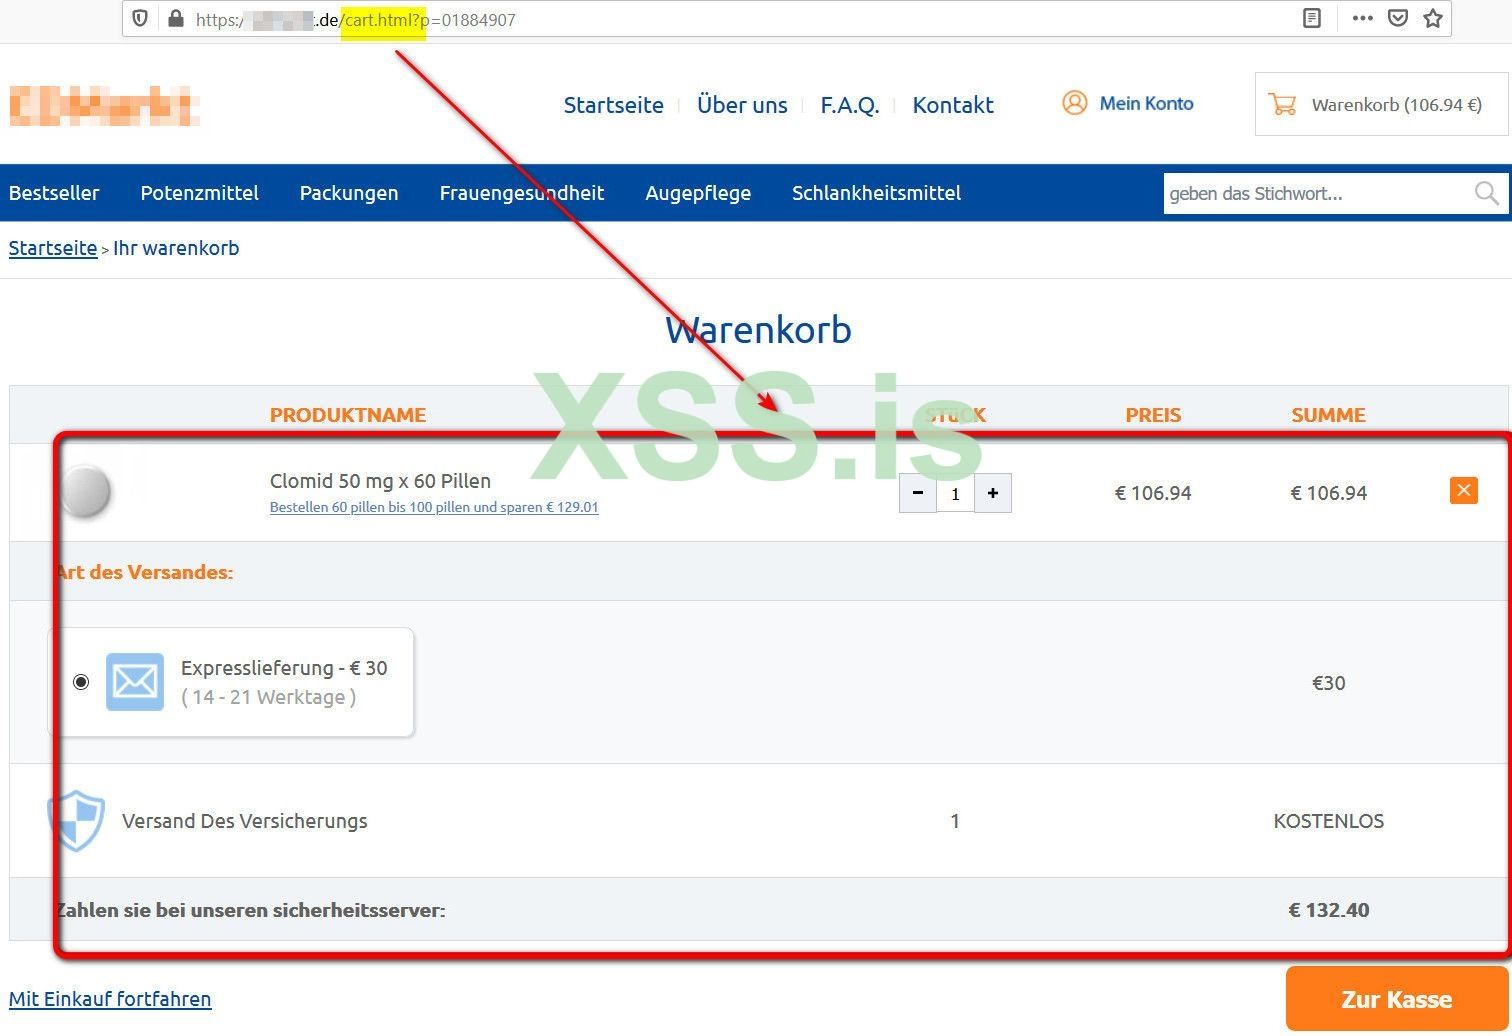The height and width of the screenshot is (1036, 1512).
Task: Click the Mein Konto user icon
Action: tap(1075, 103)
